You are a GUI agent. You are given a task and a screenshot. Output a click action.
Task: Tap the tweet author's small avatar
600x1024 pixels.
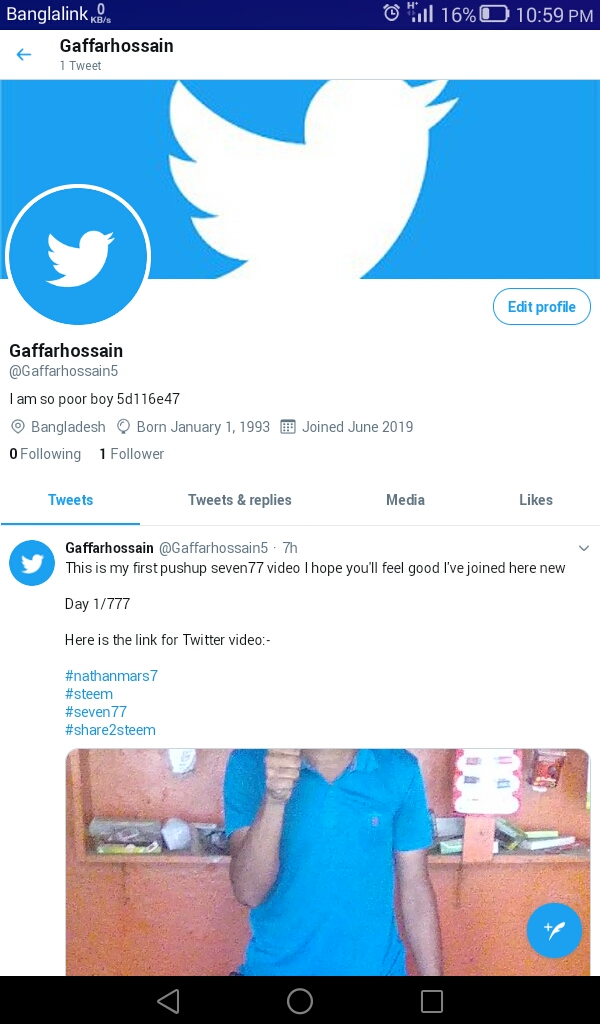coord(32,563)
